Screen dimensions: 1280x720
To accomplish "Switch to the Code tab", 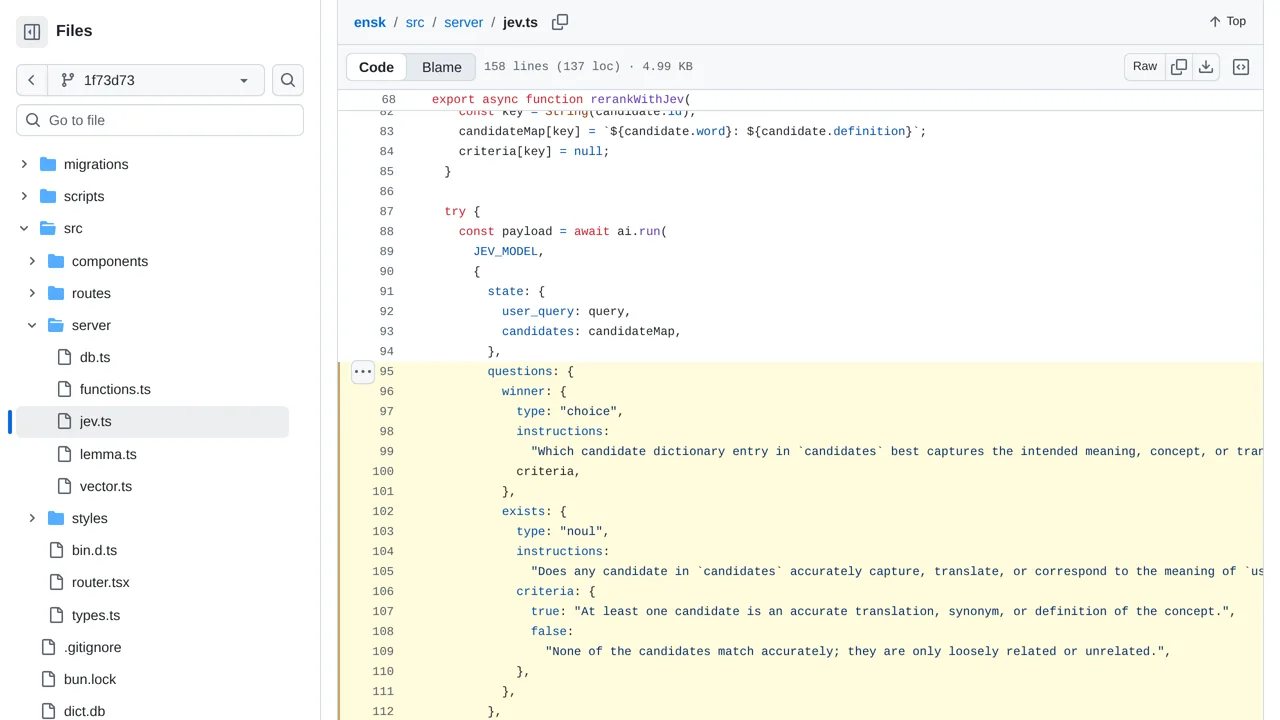I will (x=377, y=67).
